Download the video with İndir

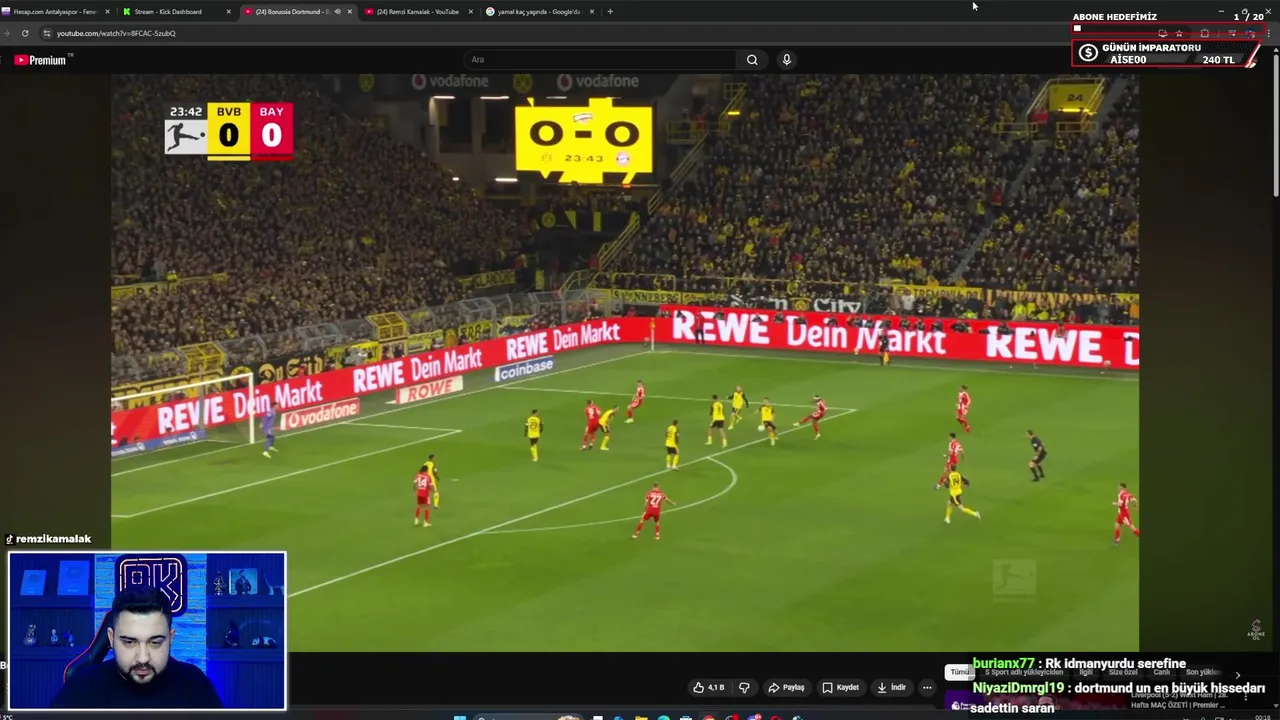891,687
